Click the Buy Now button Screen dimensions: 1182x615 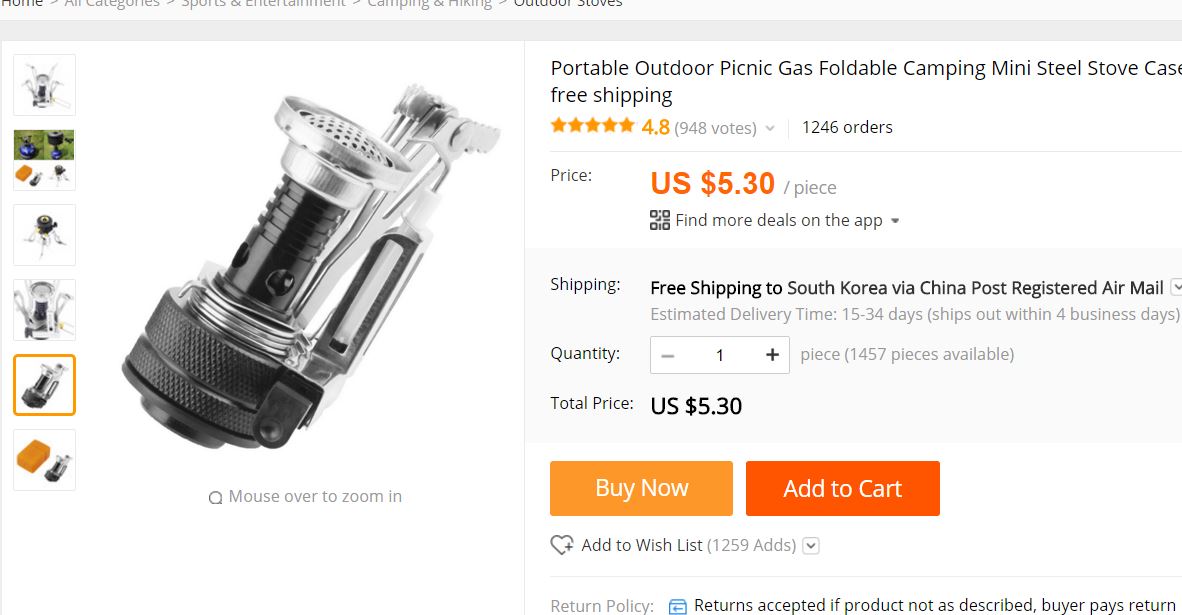(x=641, y=488)
